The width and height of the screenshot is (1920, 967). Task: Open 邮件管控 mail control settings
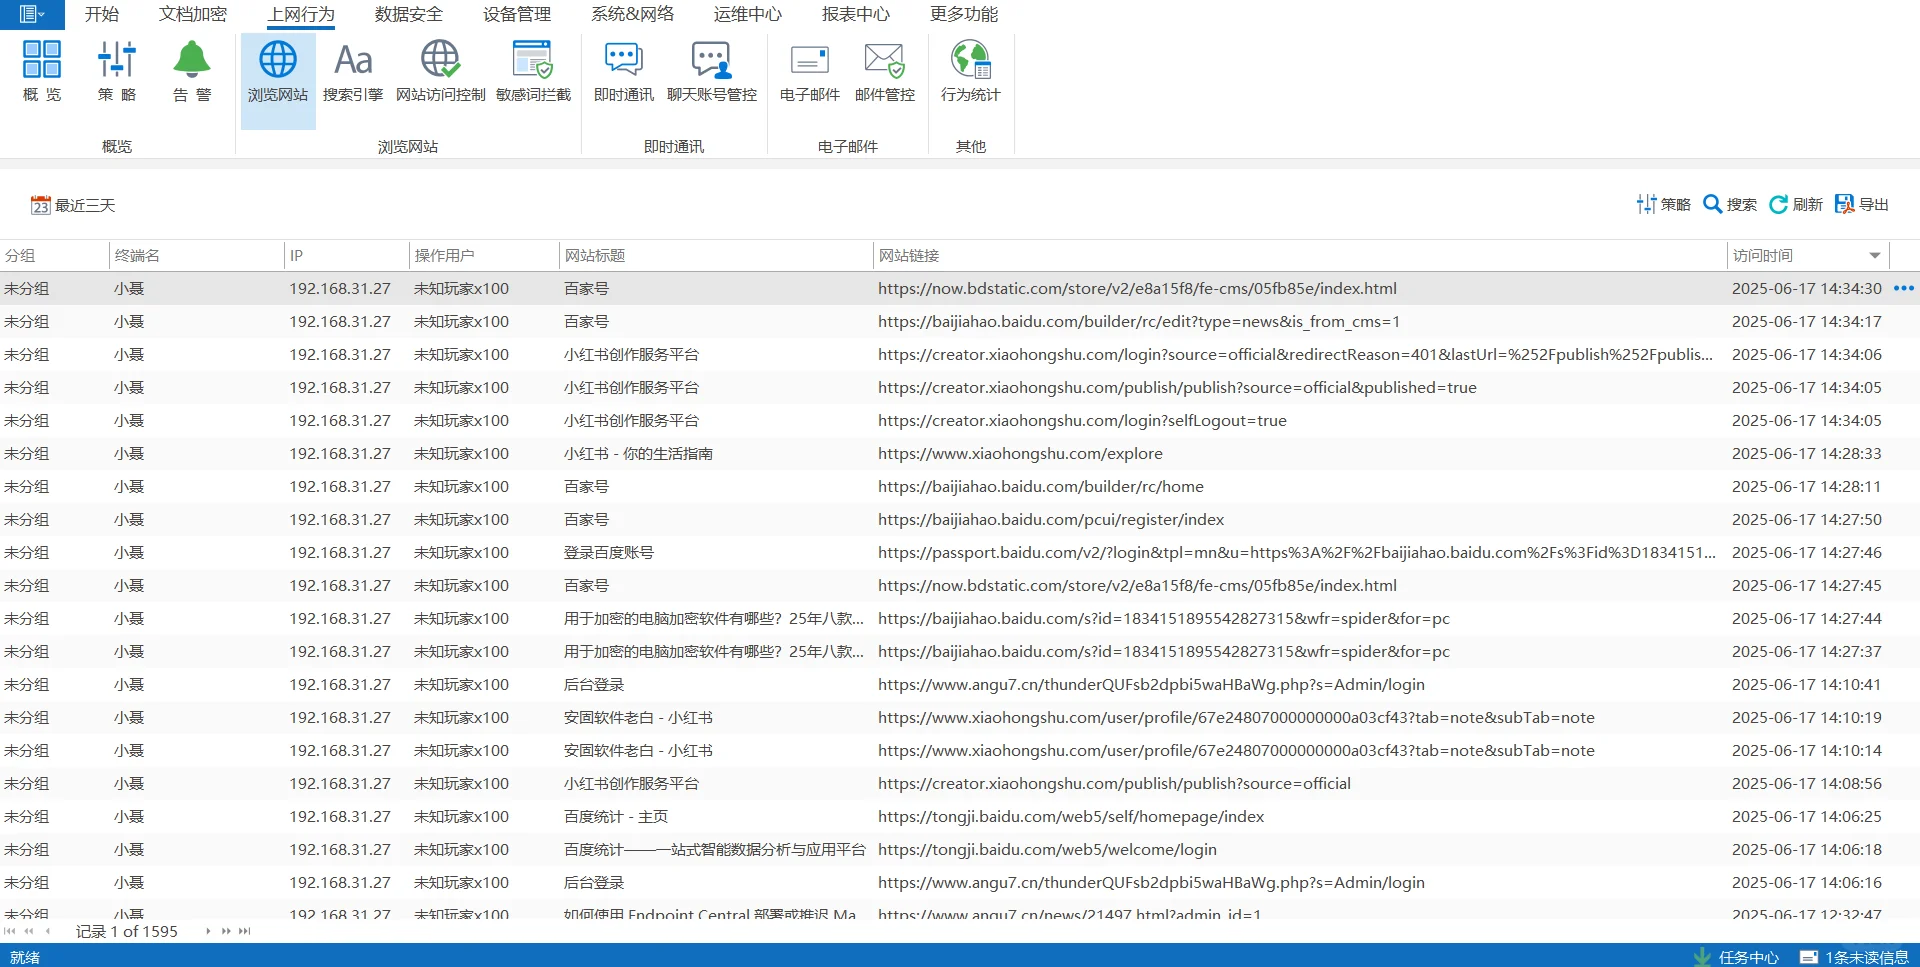(x=884, y=70)
